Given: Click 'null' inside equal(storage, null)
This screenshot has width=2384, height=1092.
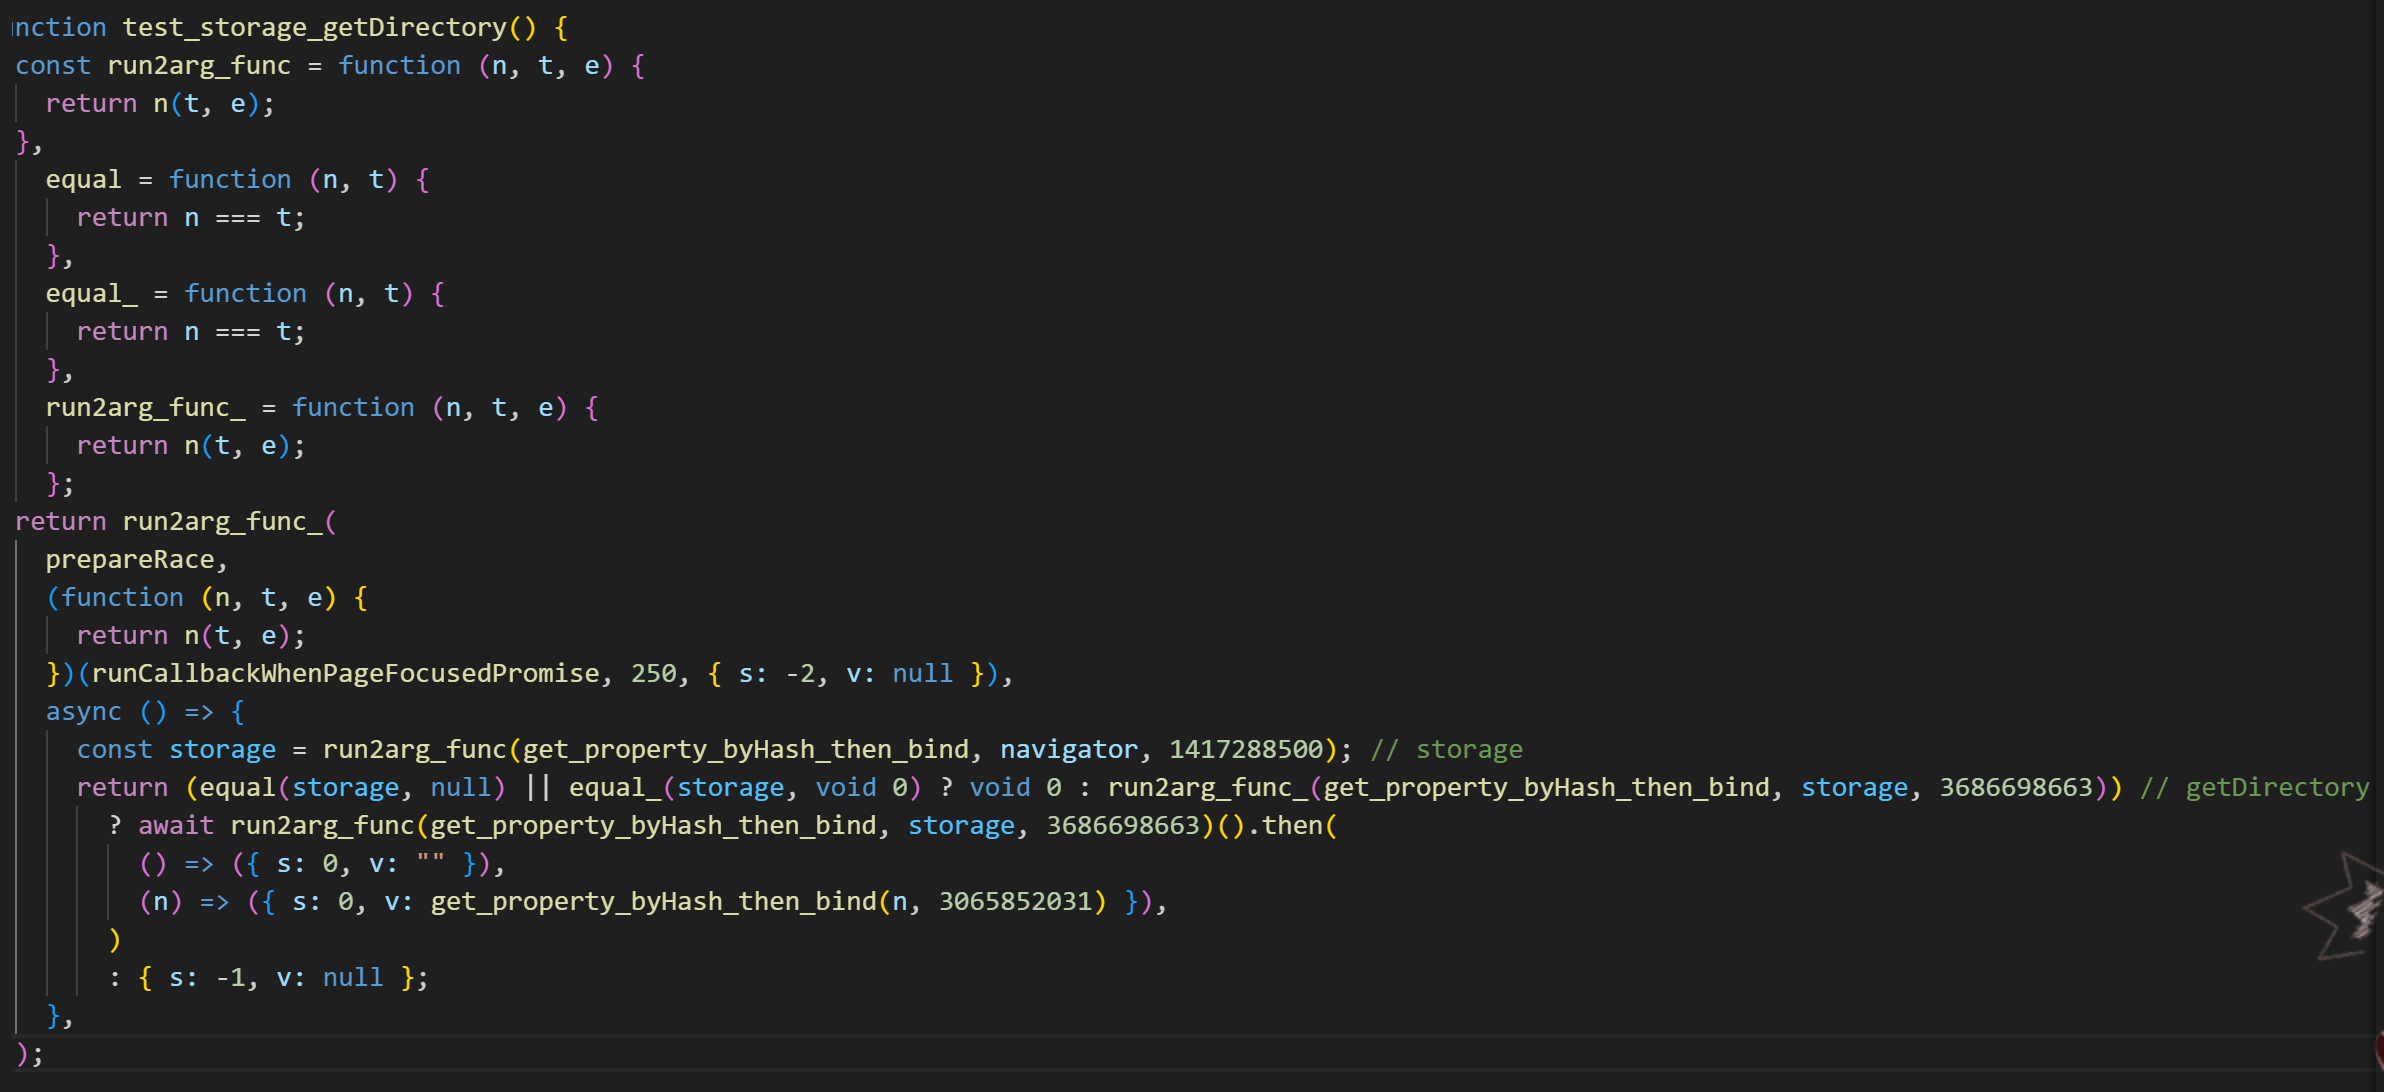Looking at the screenshot, I should point(460,788).
